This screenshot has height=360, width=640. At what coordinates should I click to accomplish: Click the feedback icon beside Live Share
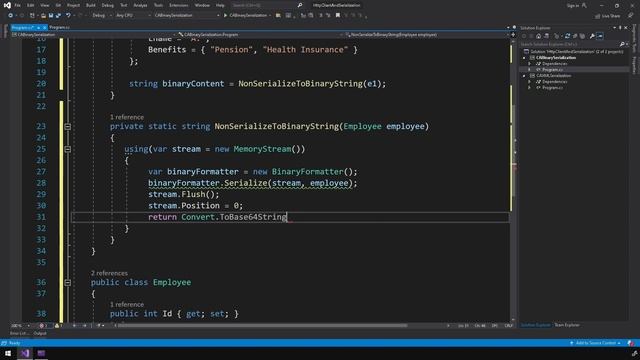631,16
